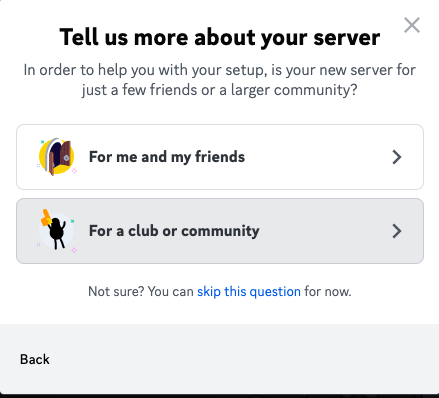Select the For me and my friends label text
This screenshot has height=398, width=439.
(x=167, y=157)
